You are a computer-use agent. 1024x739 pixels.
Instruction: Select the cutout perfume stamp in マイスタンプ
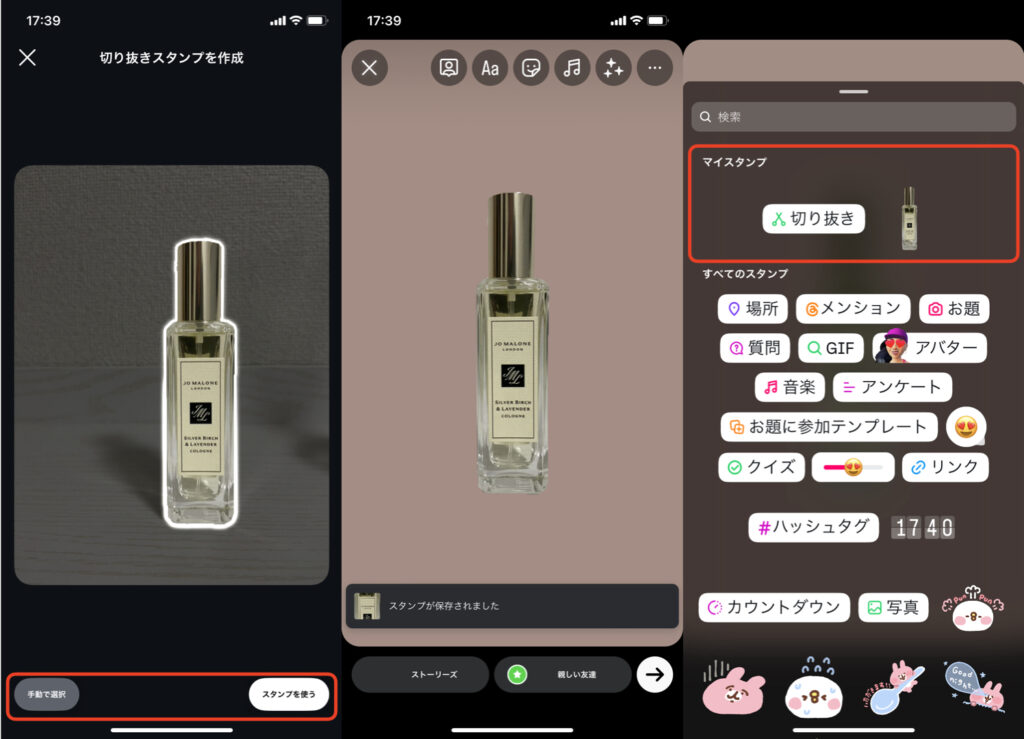click(x=911, y=218)
